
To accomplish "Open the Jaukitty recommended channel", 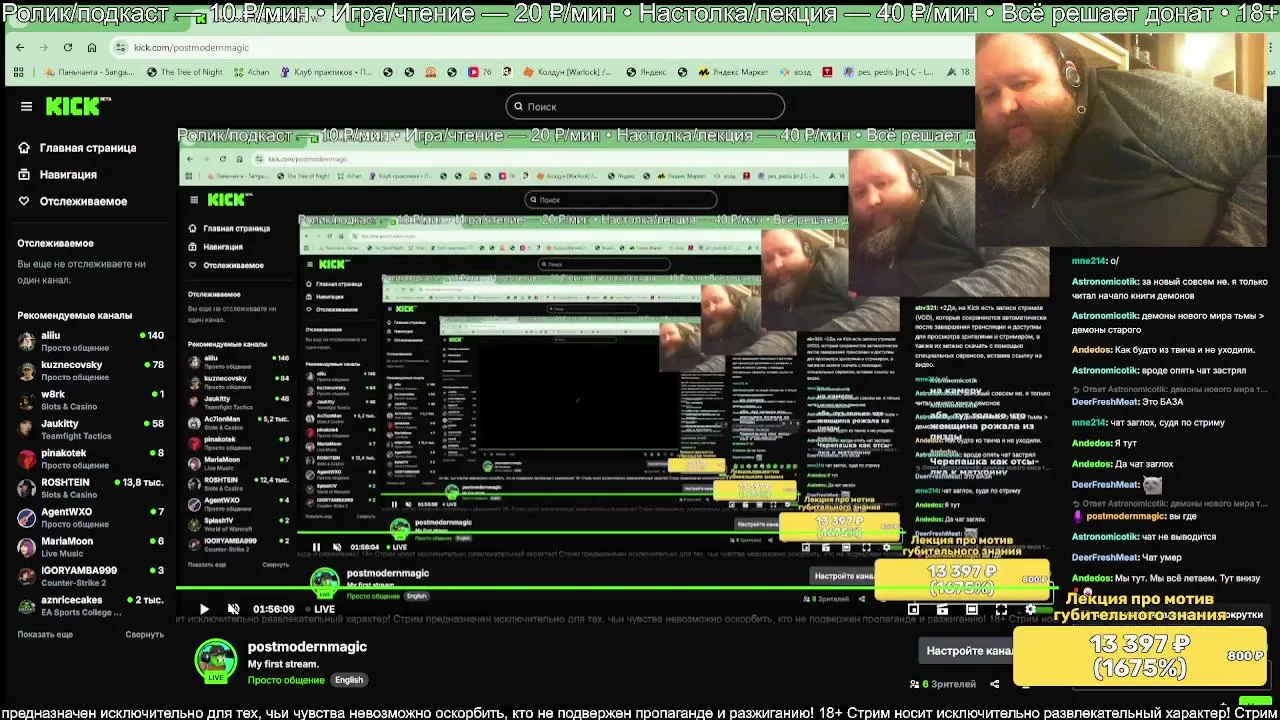I will coord(90,429).
